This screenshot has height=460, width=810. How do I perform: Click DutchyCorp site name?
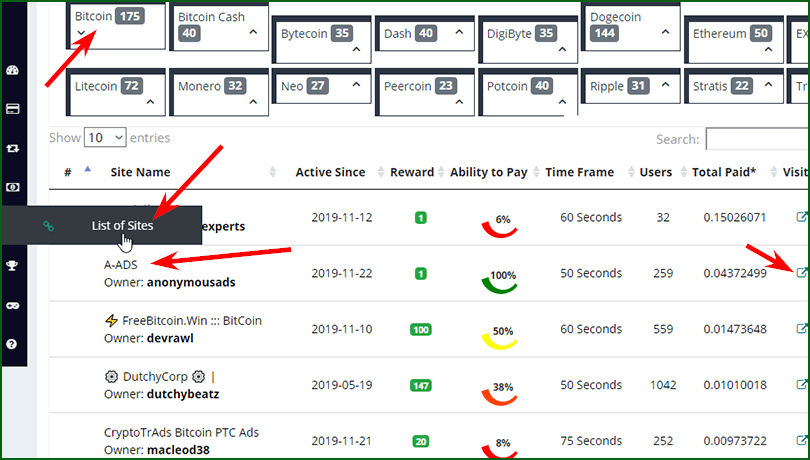[x=155, y=376]
